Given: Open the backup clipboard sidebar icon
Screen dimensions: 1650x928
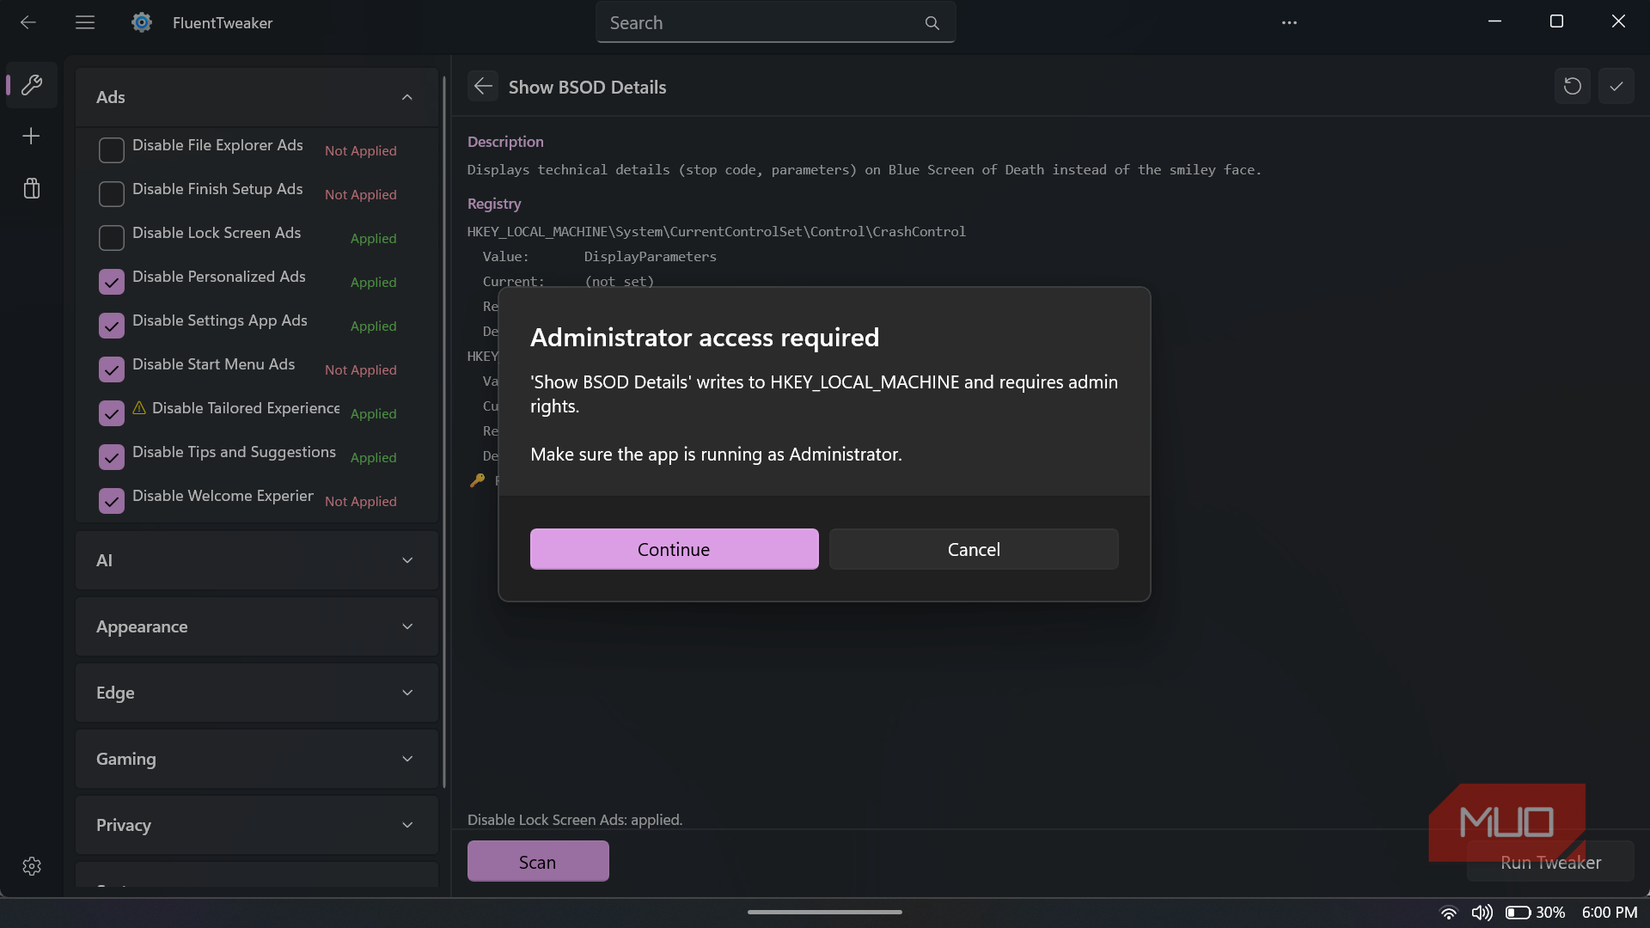Looking at the screenshot, I should (31, 188).
